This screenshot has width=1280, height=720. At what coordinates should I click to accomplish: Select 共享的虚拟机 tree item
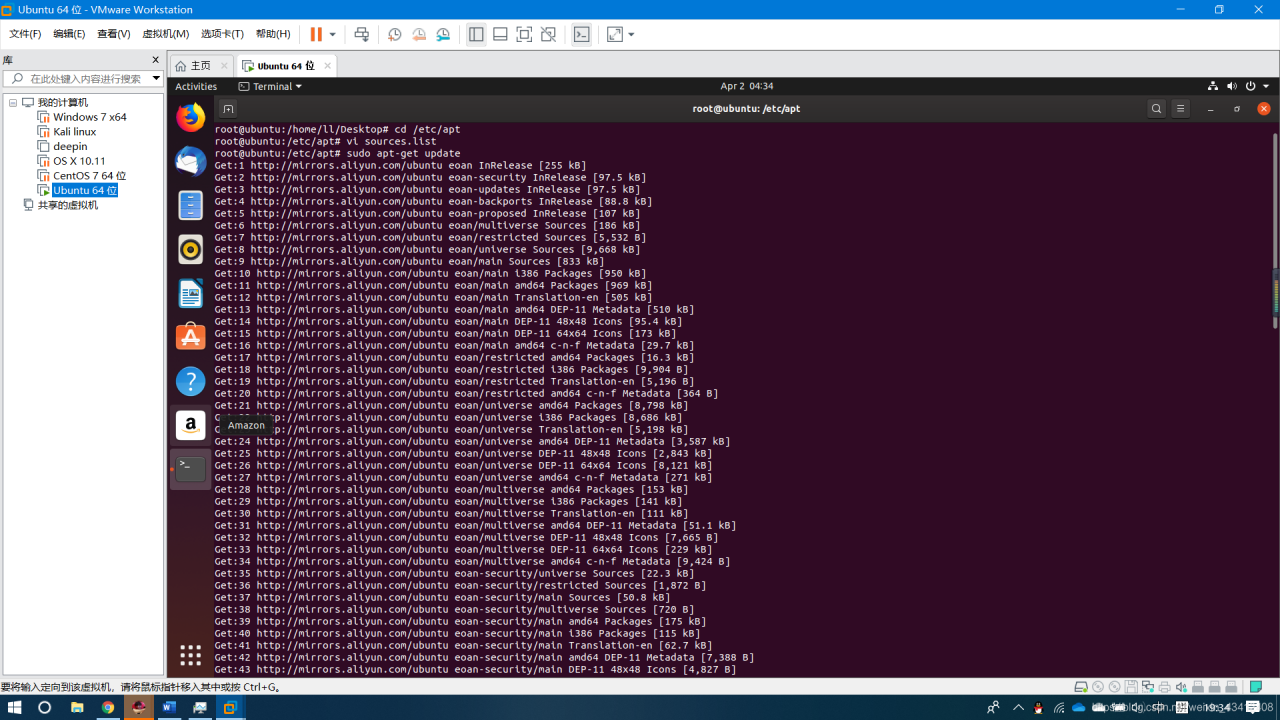pos(68,205)
